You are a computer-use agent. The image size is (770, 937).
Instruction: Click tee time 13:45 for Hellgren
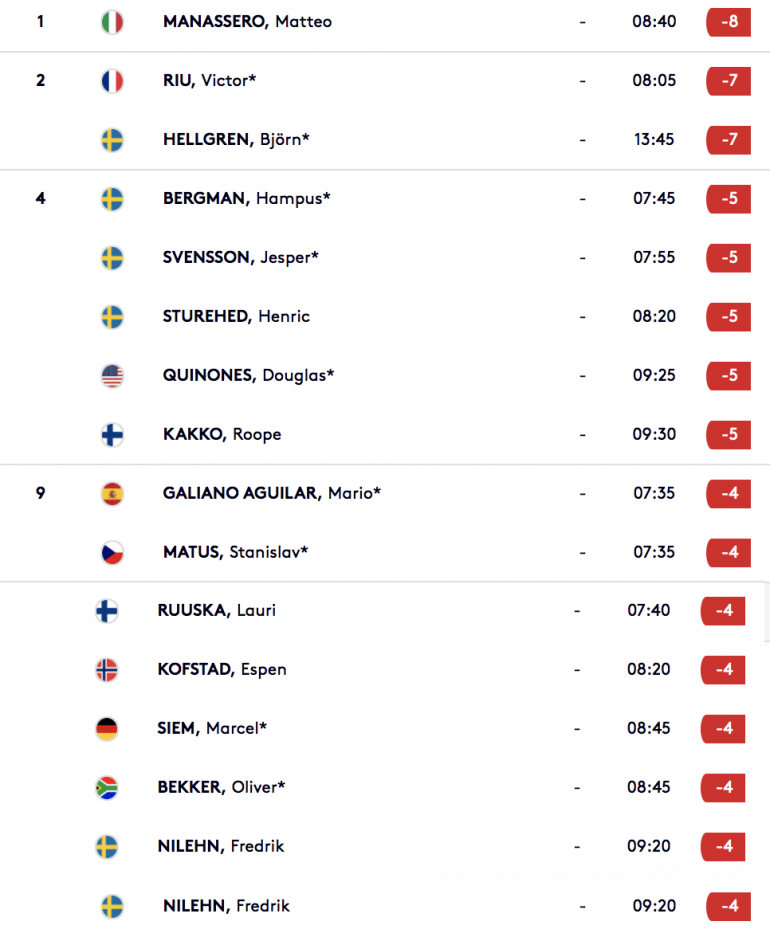tap(654, 139)
